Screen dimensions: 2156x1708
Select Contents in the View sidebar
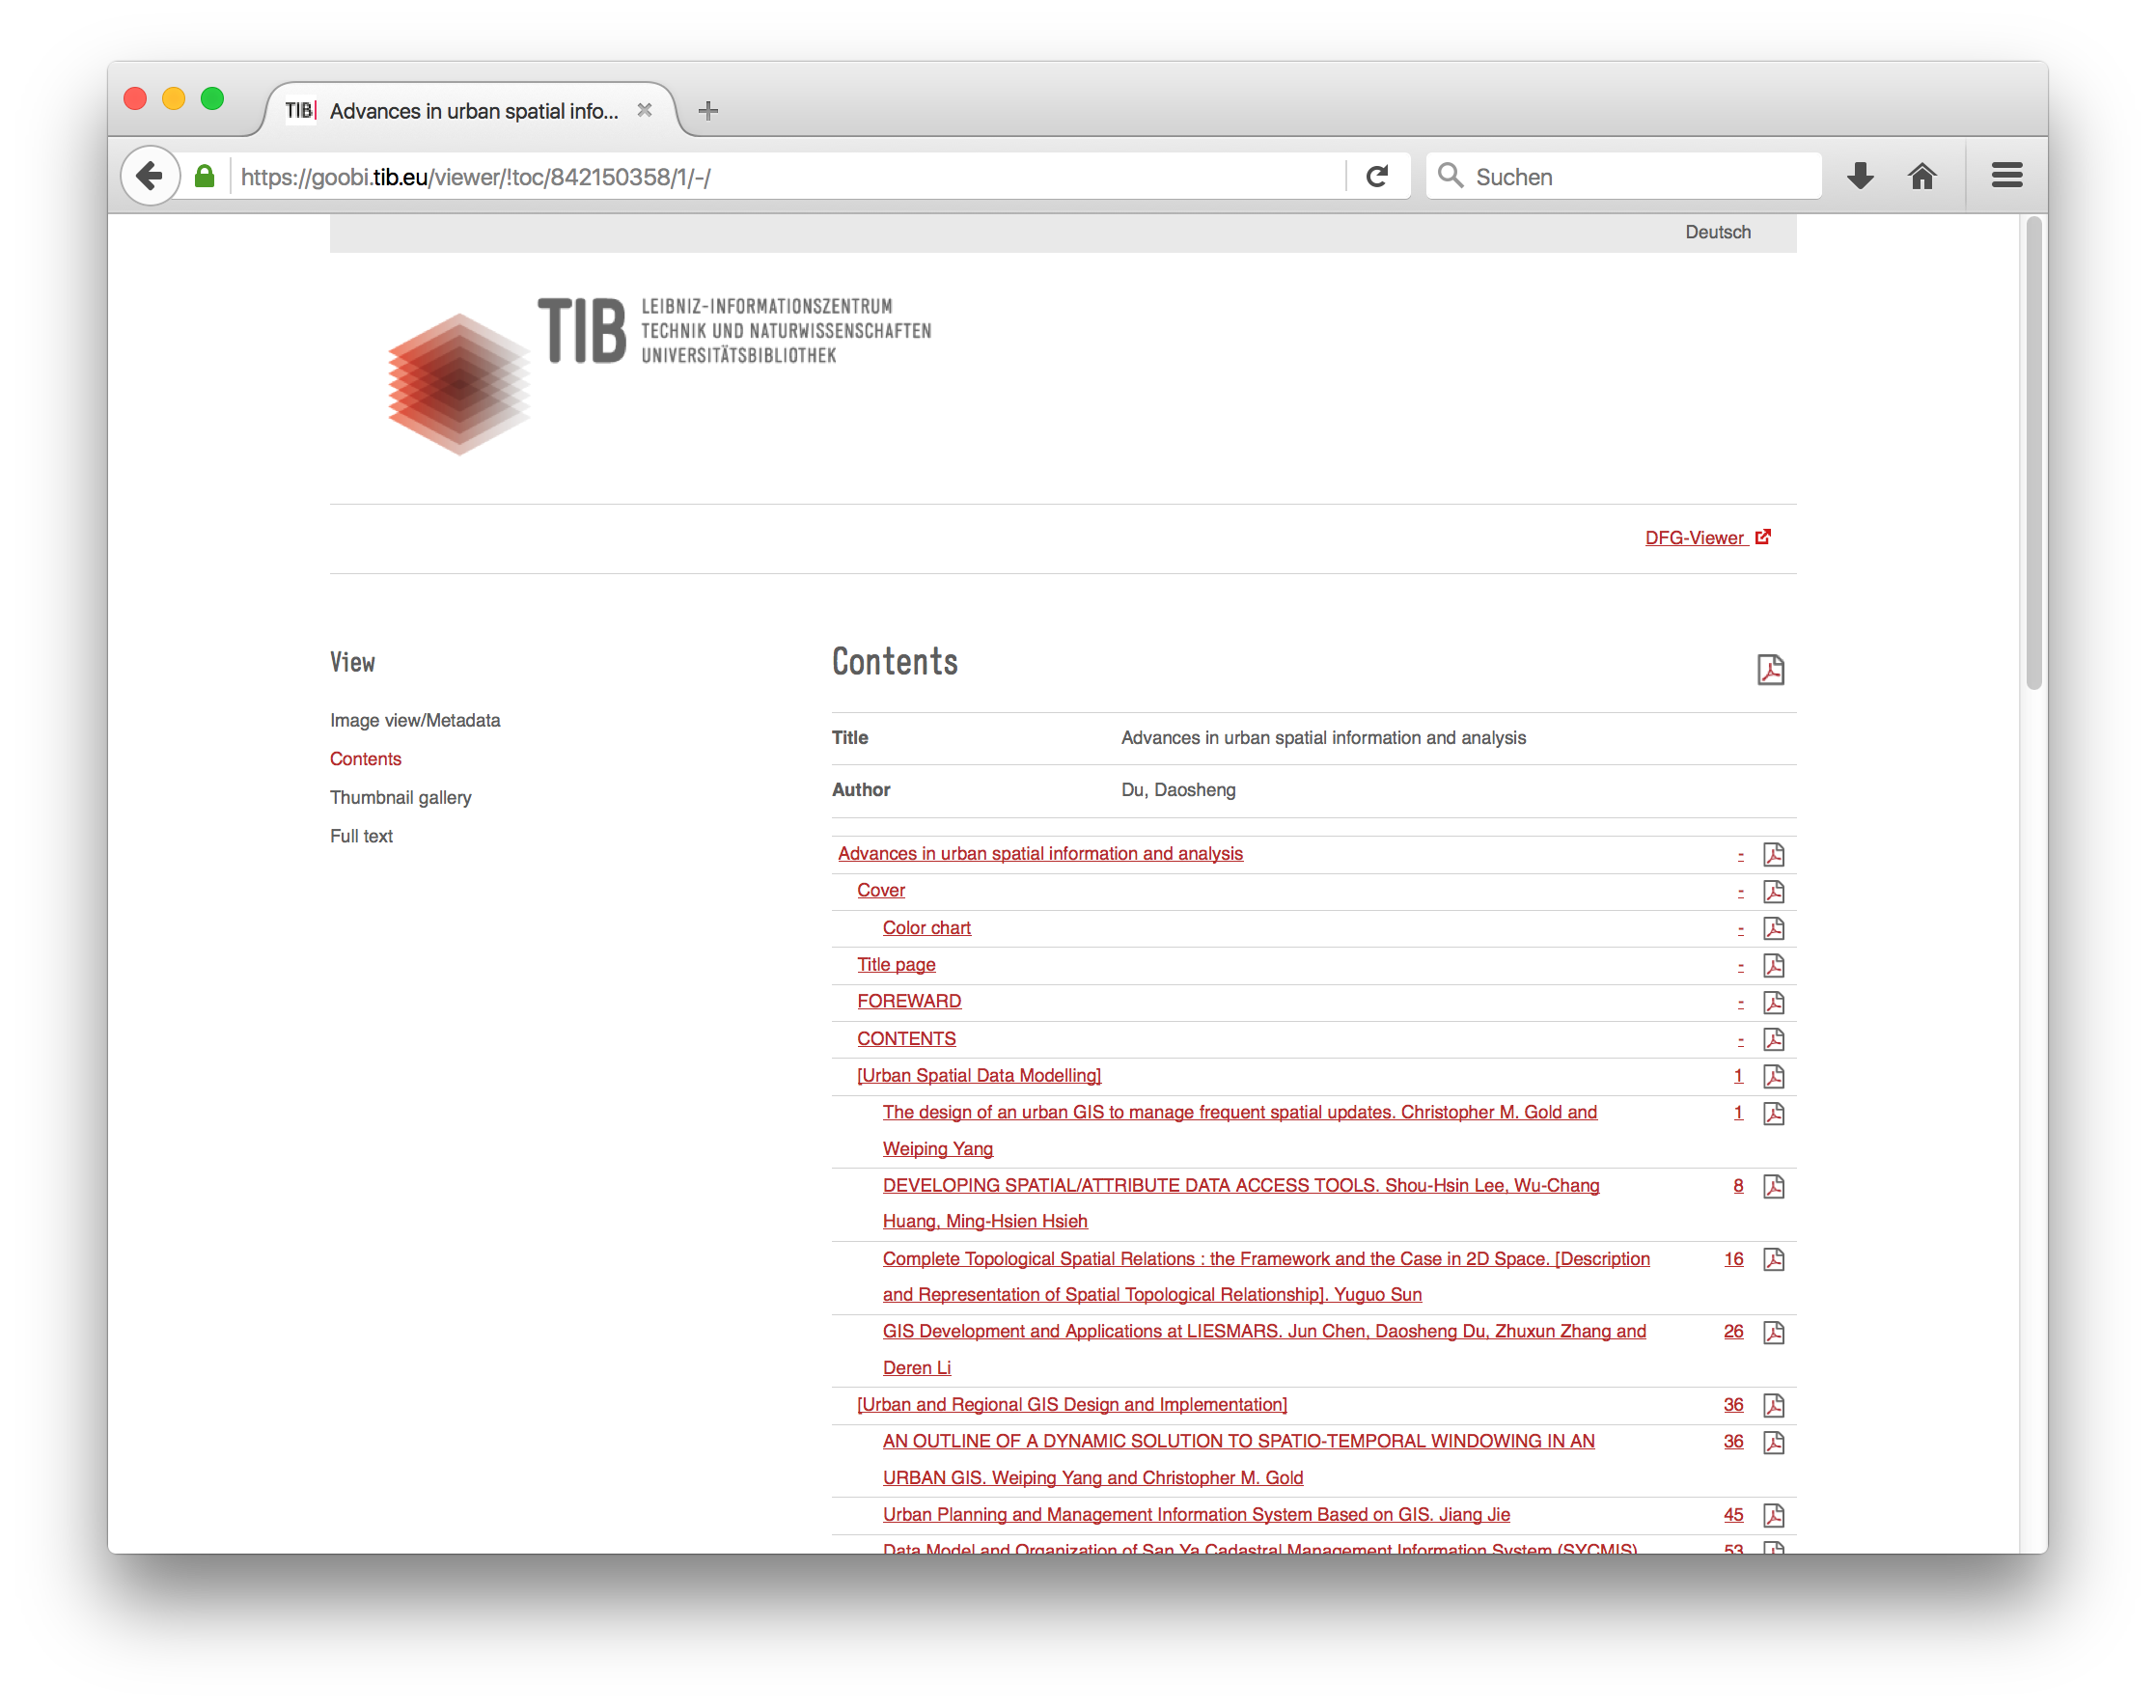coord(365,759)
